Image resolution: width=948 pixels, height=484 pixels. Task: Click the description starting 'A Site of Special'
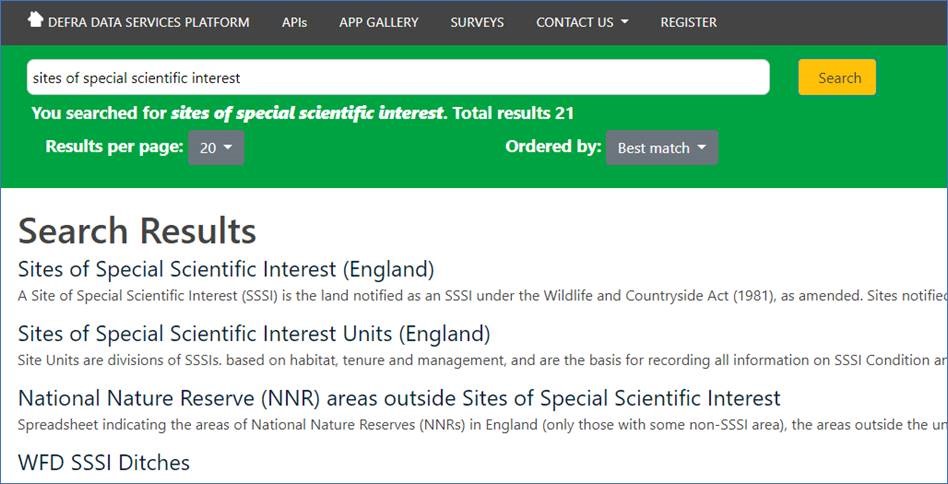click(480, 296)
